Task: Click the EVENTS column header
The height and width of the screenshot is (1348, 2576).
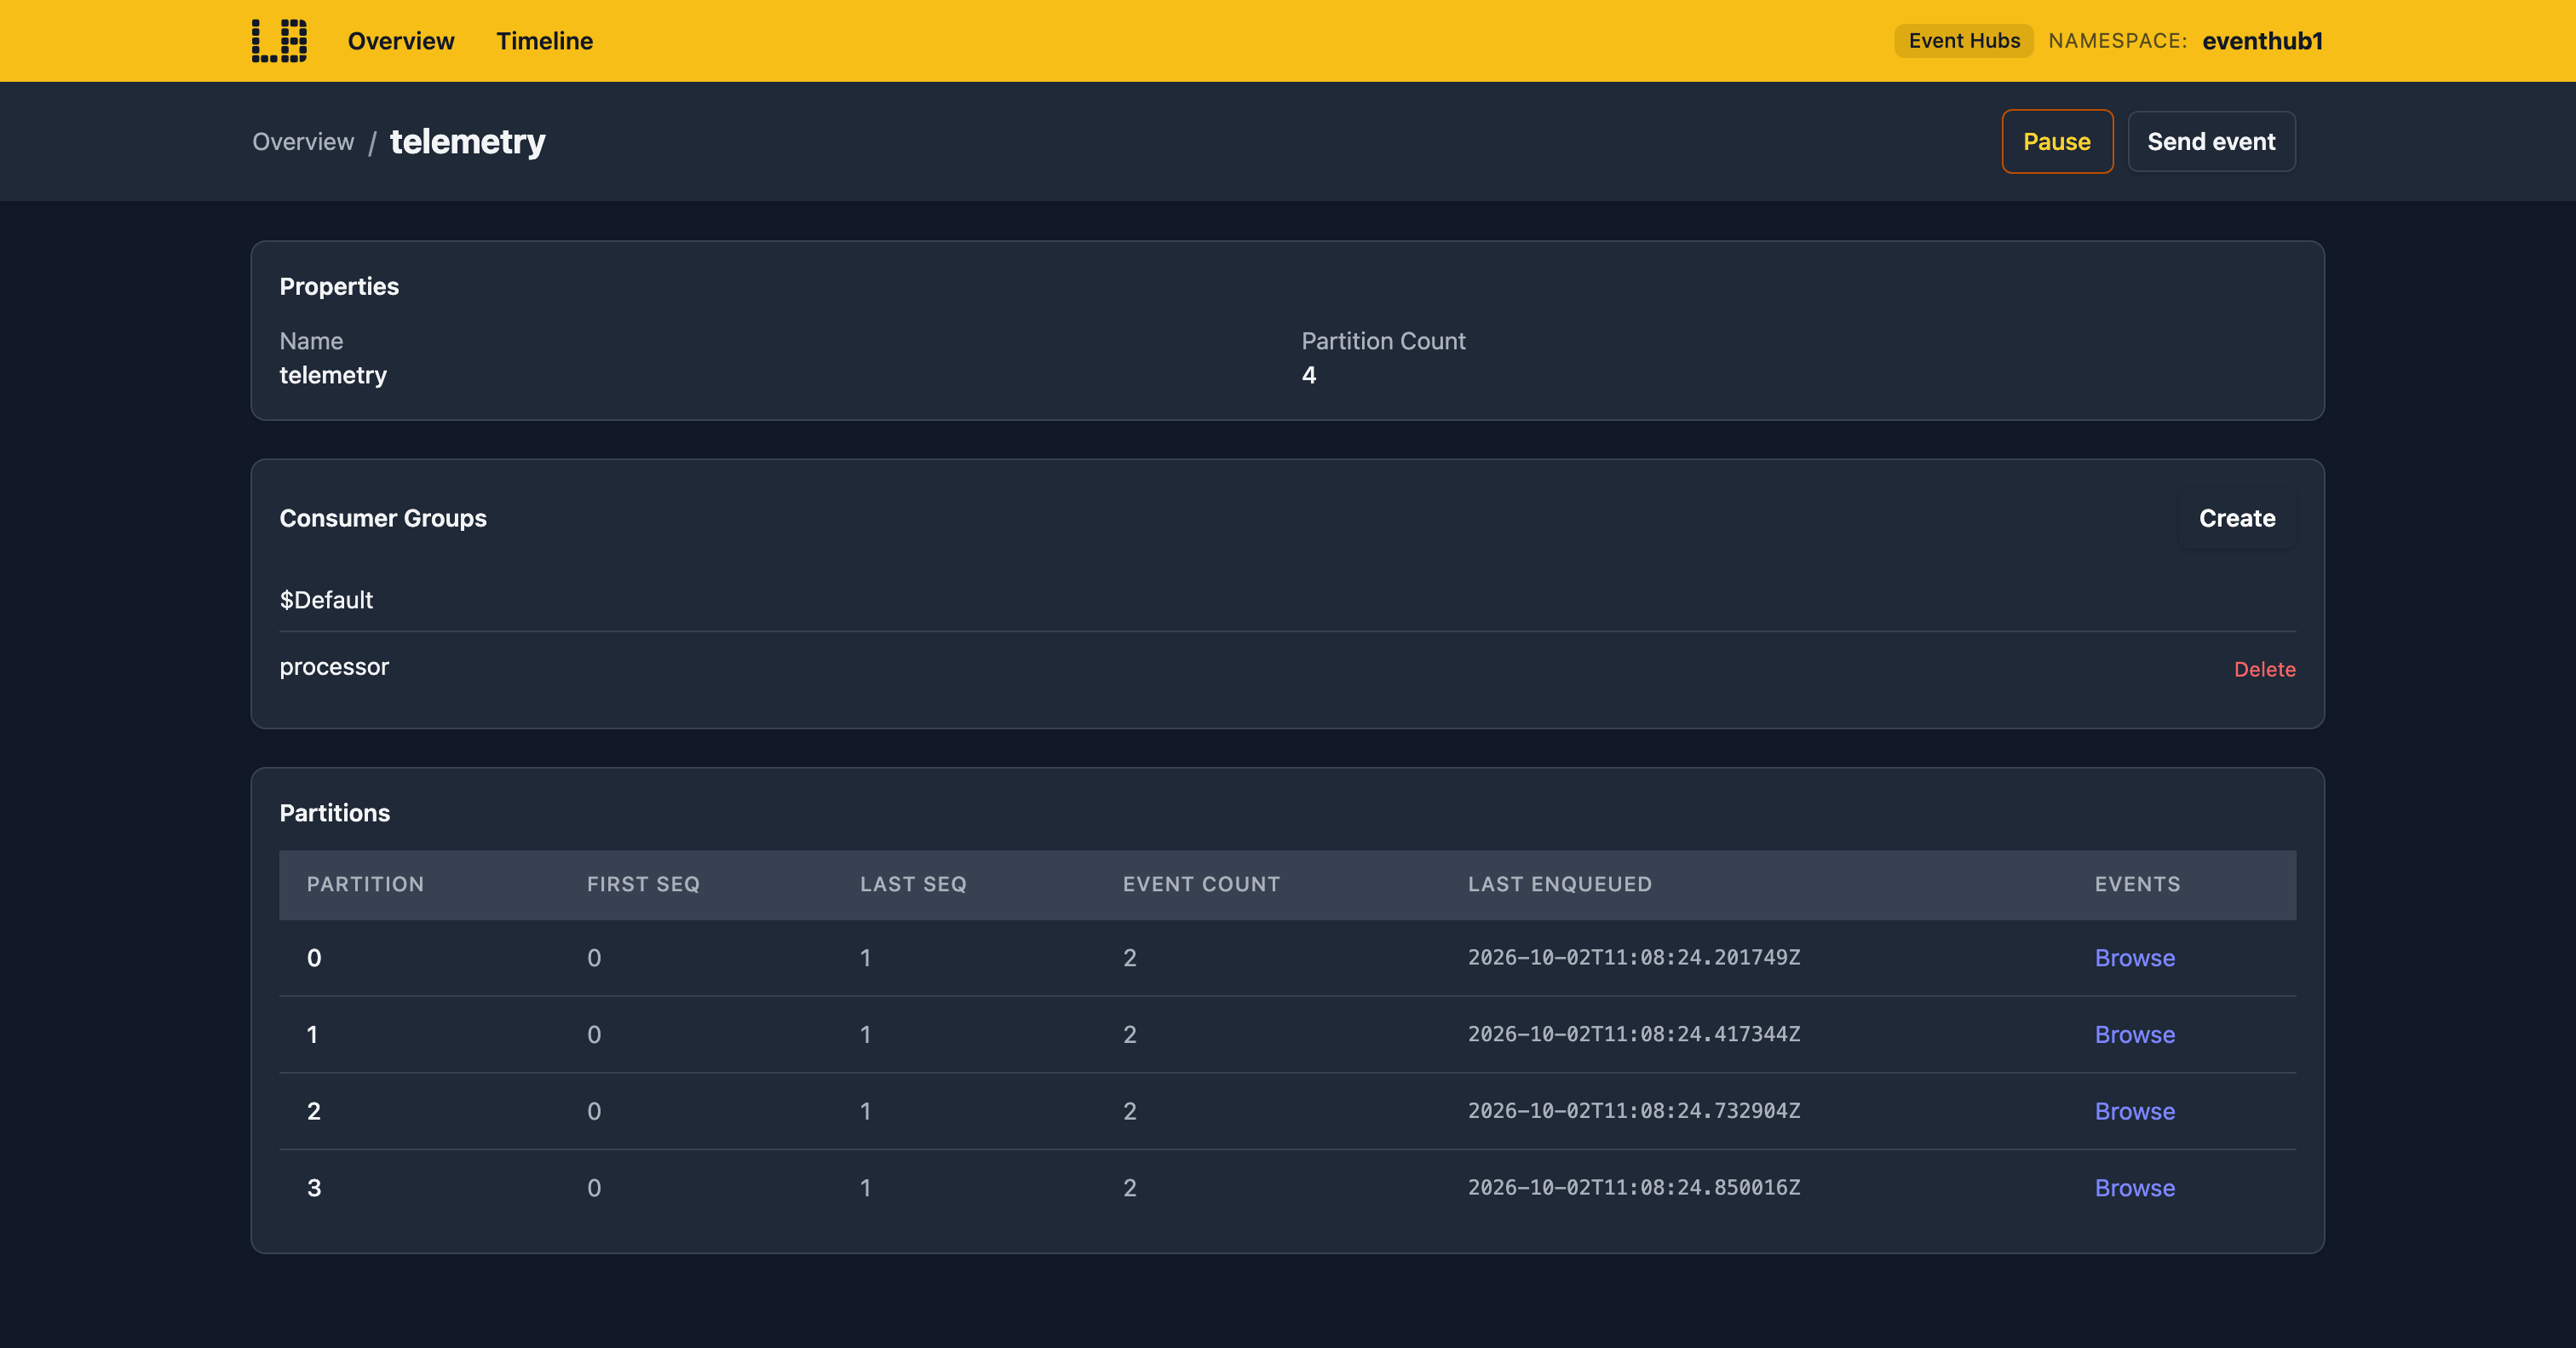Action: 2137,884
